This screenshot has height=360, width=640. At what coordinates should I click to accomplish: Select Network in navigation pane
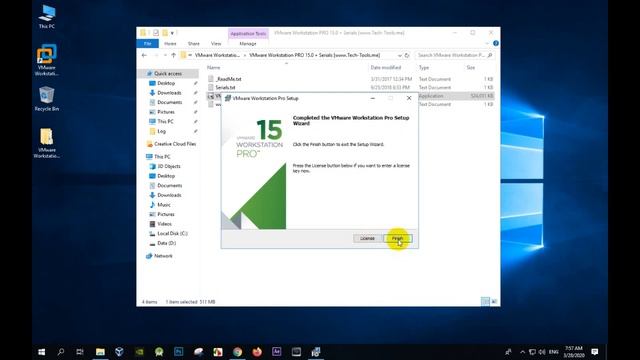pyautogui.click(x=163, y=256)
